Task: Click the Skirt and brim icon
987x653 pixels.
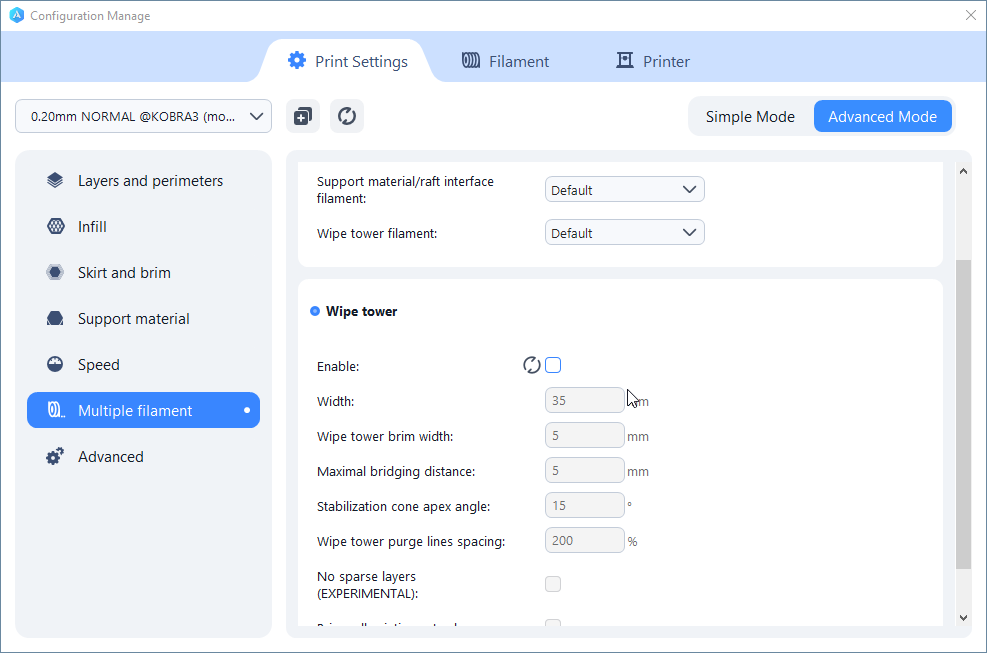Action: (56, 273)
